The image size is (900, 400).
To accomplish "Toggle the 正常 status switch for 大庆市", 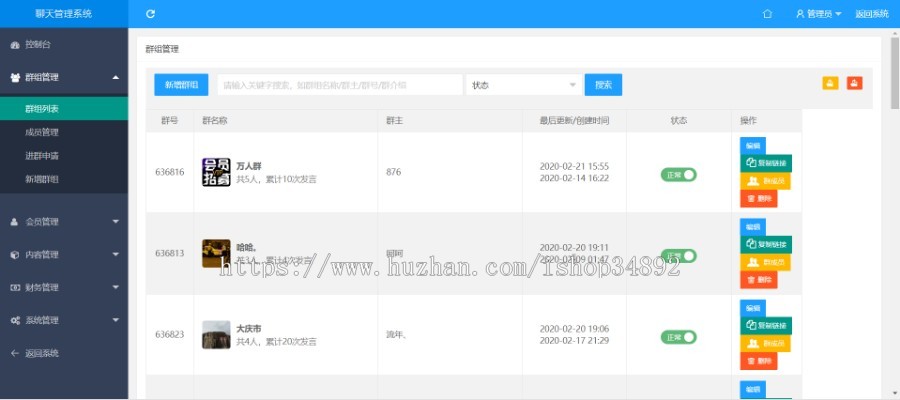I will [678, 337].
